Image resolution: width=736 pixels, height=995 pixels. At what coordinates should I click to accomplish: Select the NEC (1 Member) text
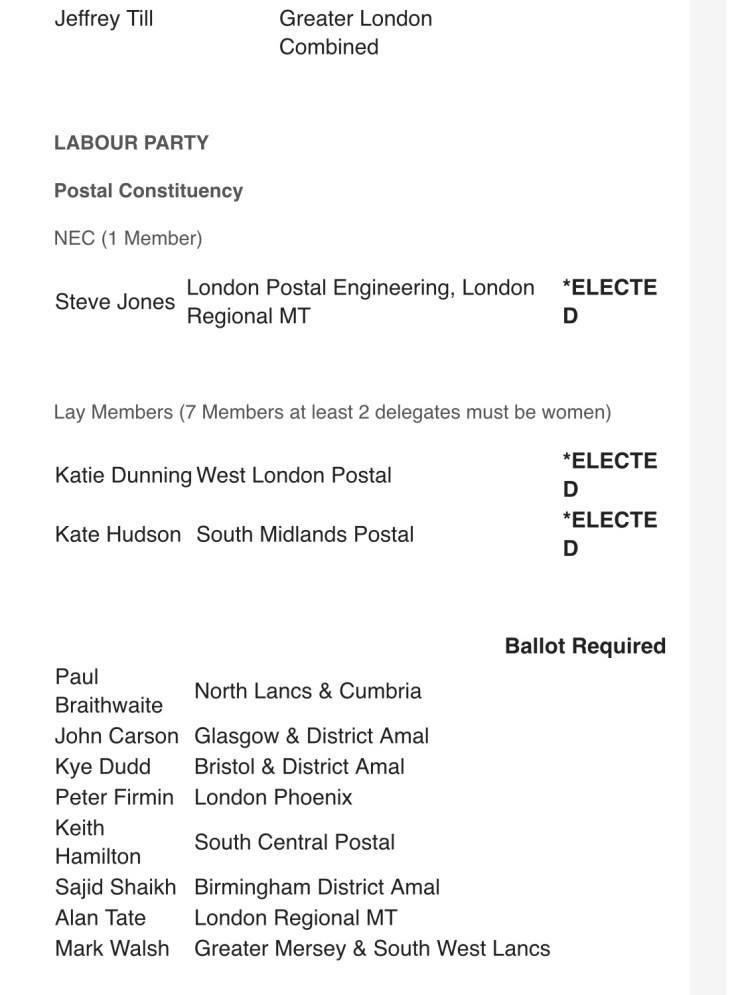click(128, 238)
